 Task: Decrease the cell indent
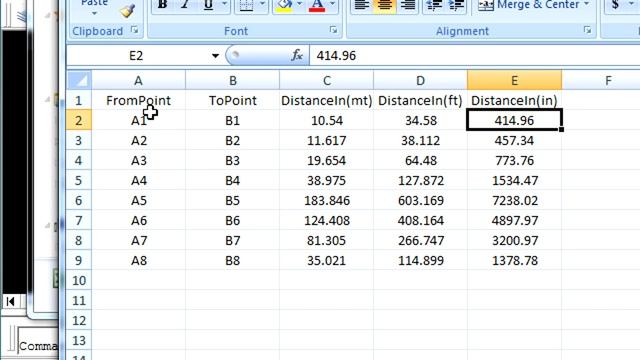tap(433, 5)
